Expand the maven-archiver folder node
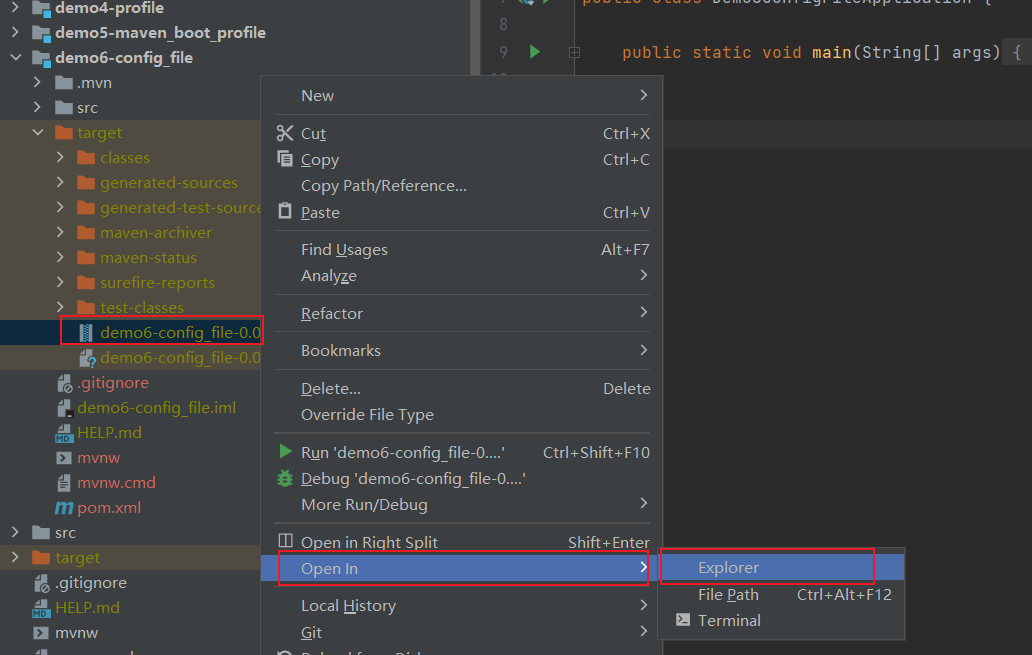1032x655 pixels. click(x=60, y=232)
